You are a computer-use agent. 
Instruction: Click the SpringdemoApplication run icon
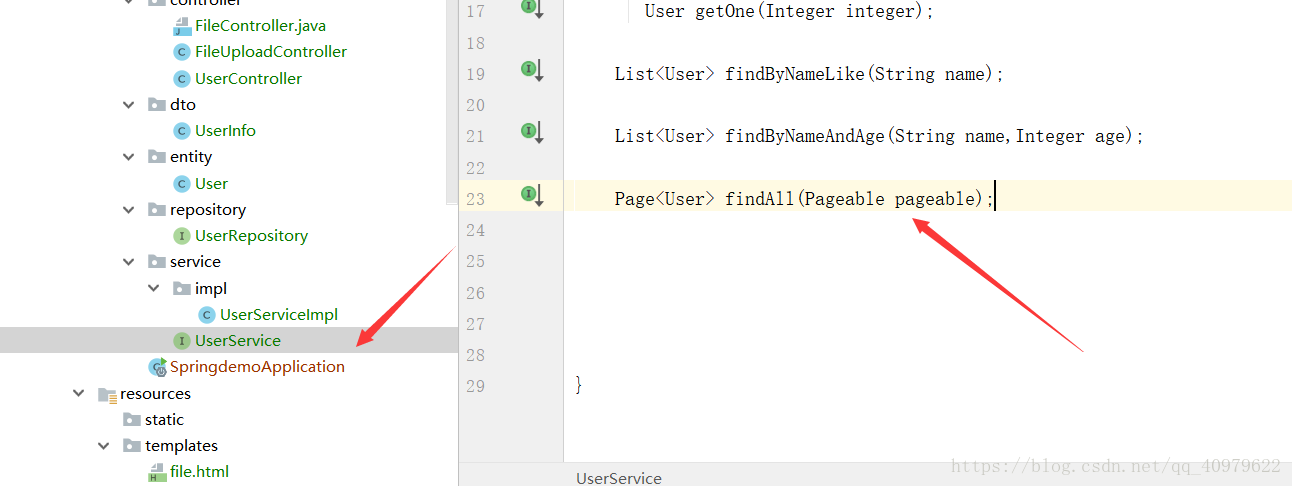pyautogui.click(x=157, y=367)
